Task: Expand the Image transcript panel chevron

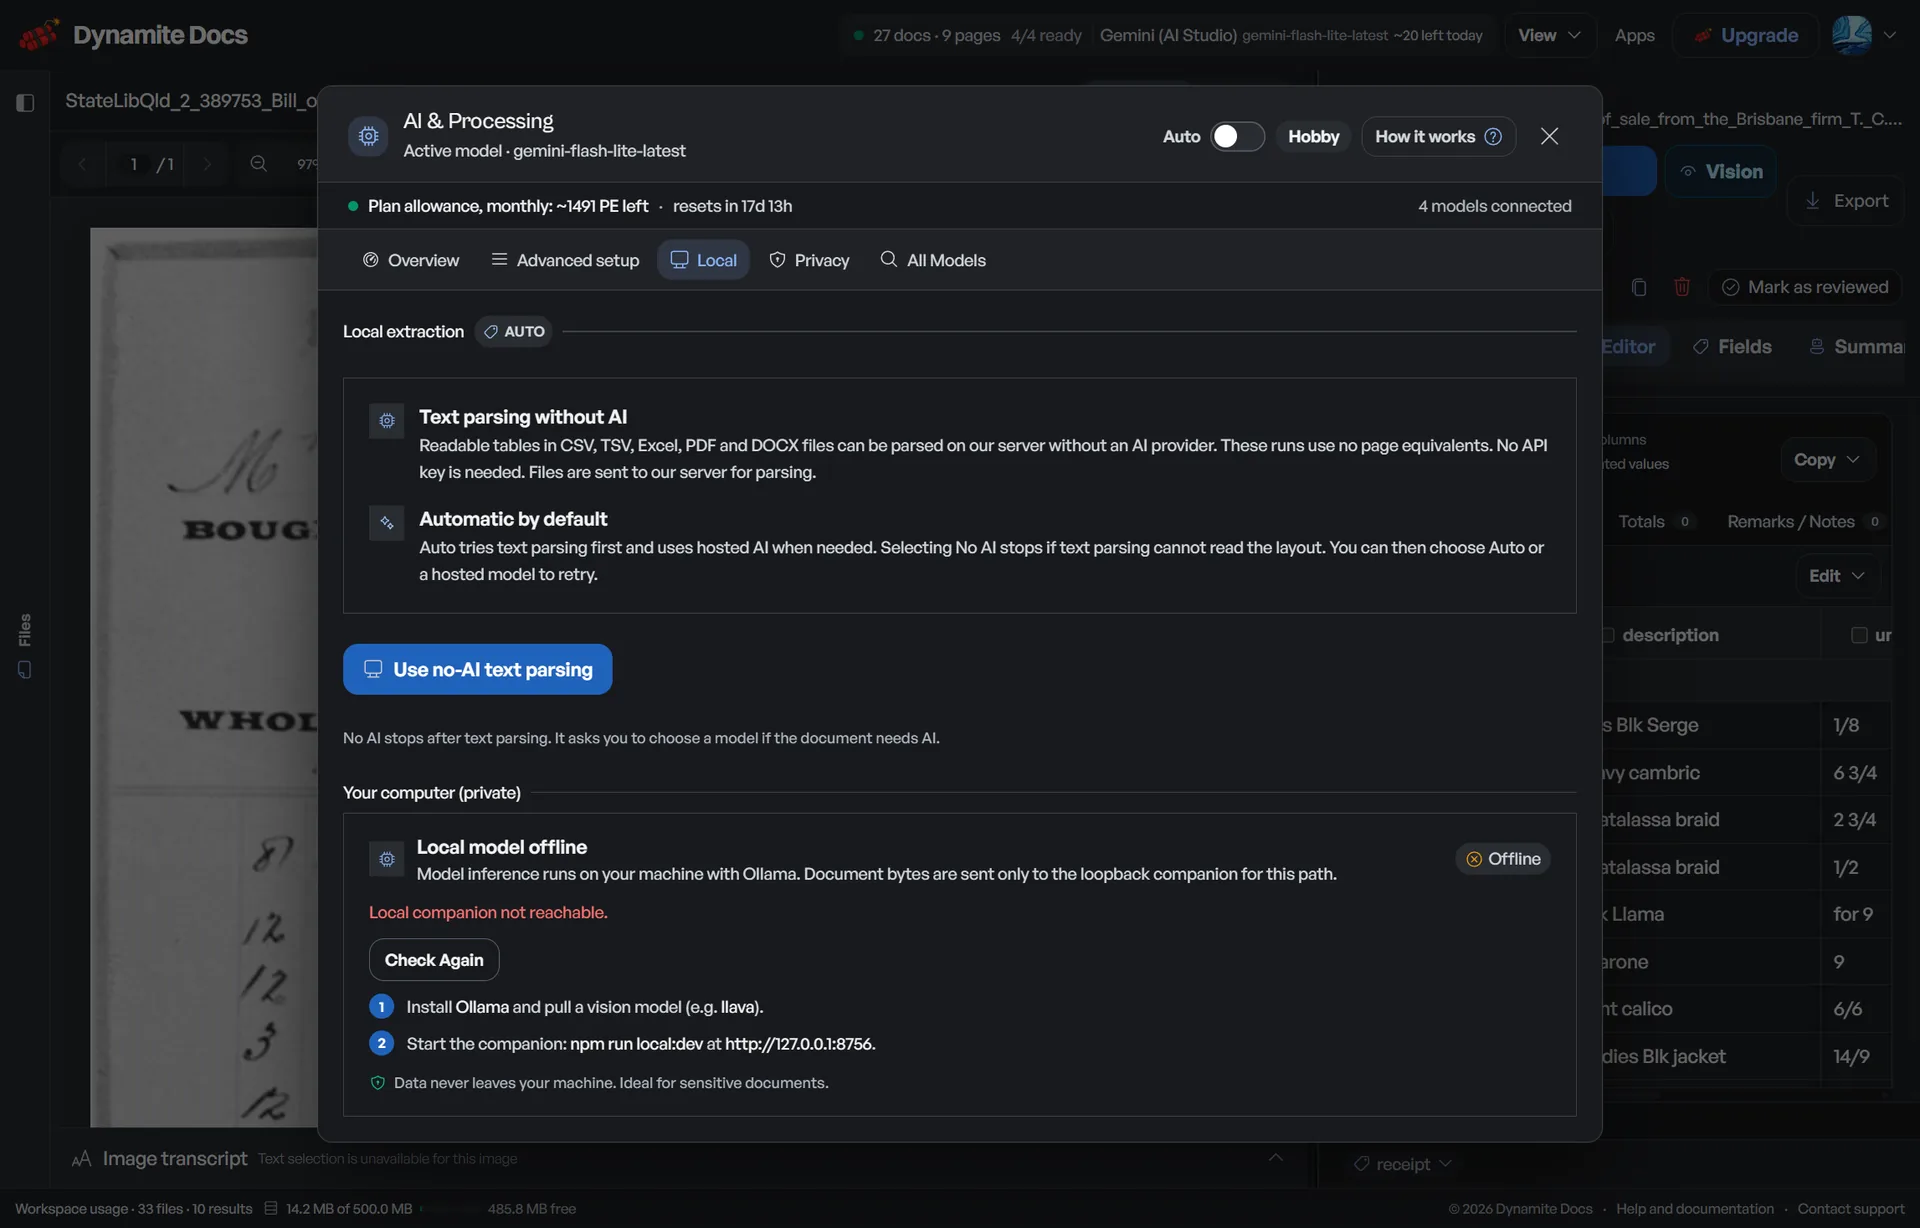Action: point(1276,1157)
